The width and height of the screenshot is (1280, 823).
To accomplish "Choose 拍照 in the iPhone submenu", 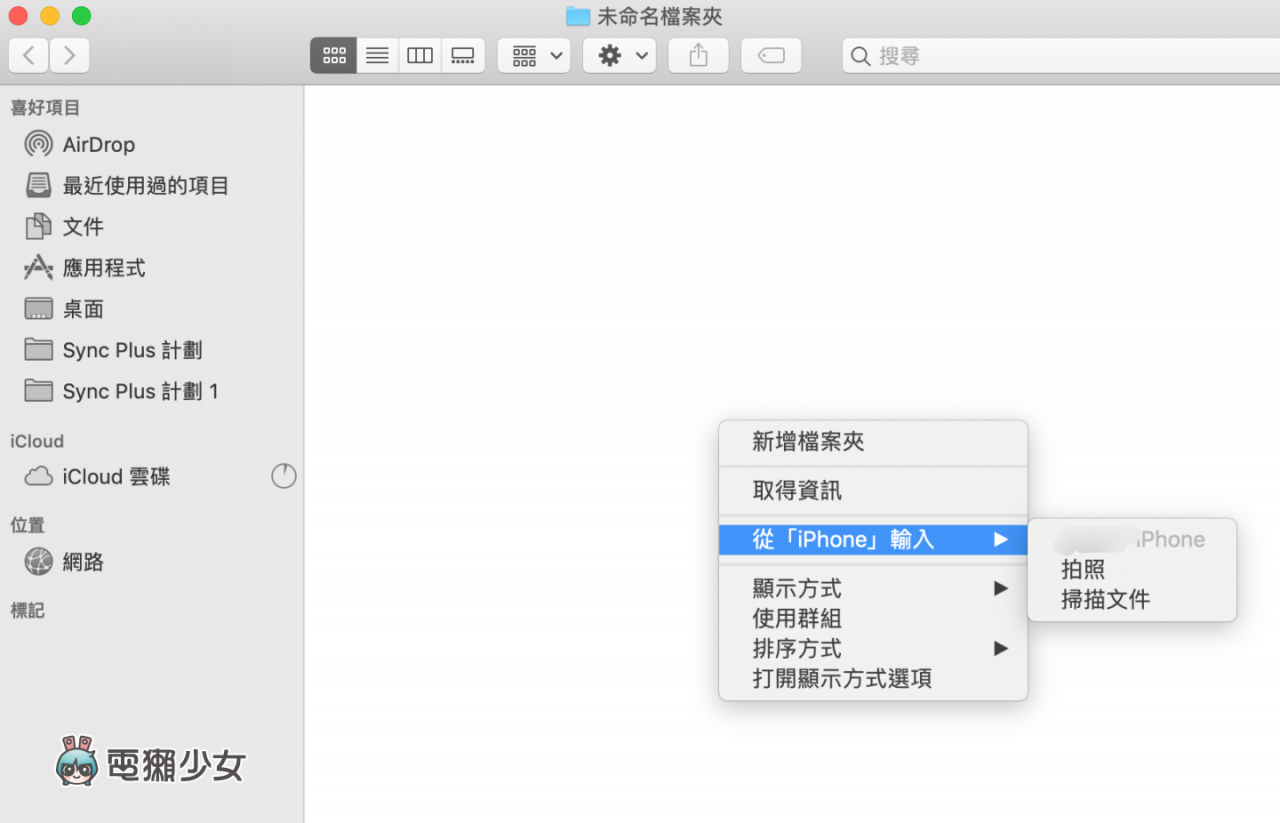I will pos(1132,570).
